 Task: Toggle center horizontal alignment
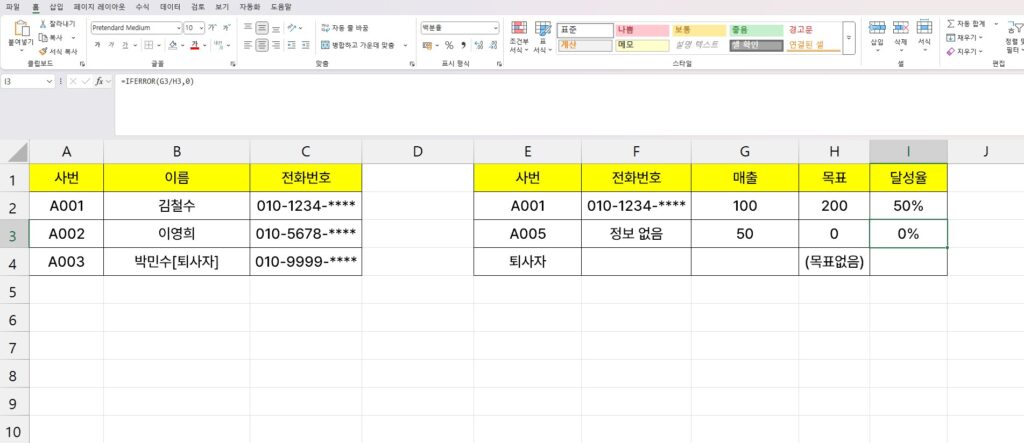click(x=262, y=45)
